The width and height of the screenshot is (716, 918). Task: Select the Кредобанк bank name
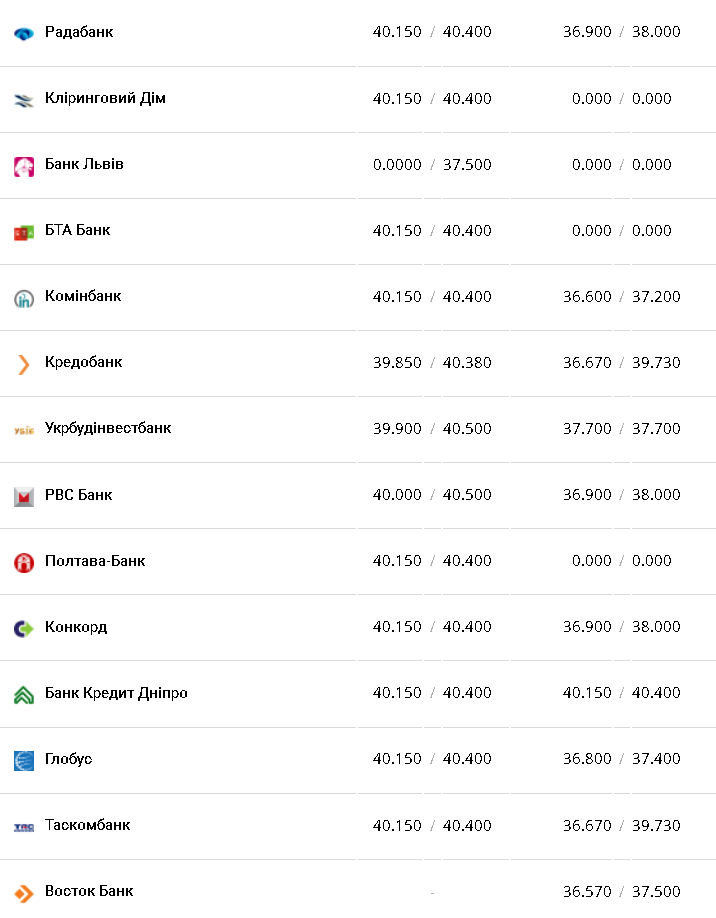pyautogui.click(x=83, y=362)
